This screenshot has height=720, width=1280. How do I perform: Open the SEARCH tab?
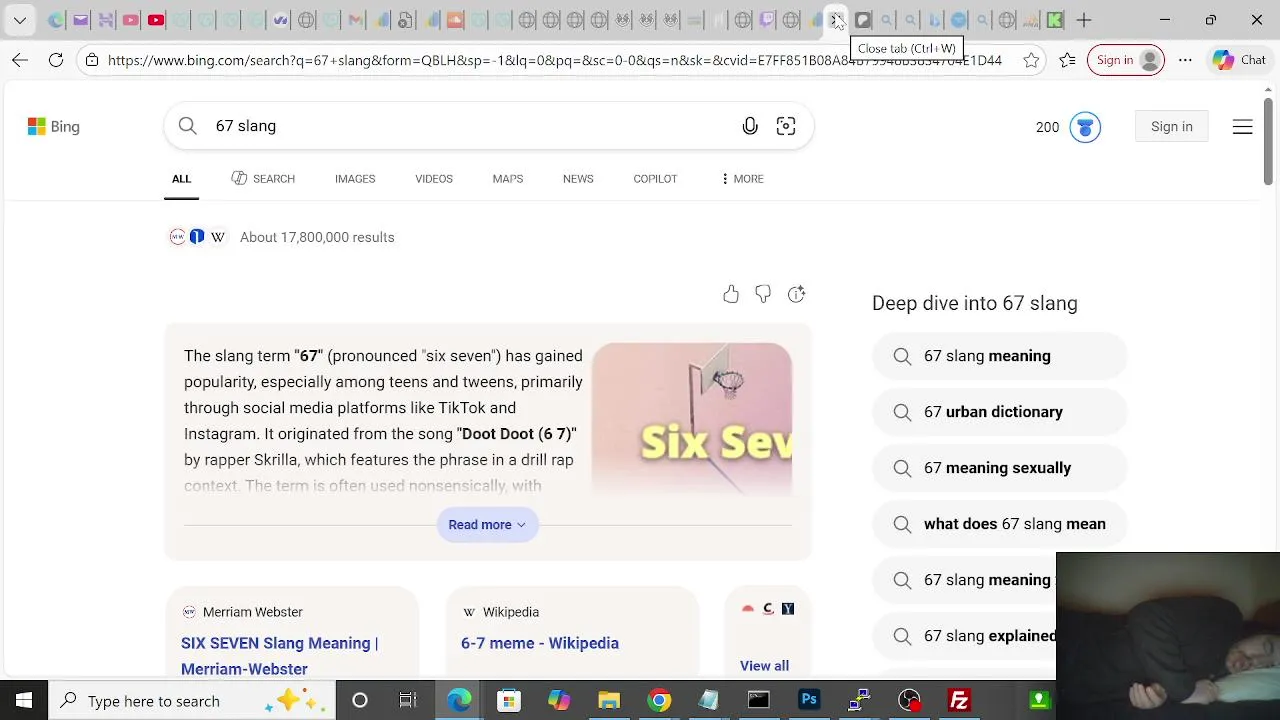pos(263,179)
